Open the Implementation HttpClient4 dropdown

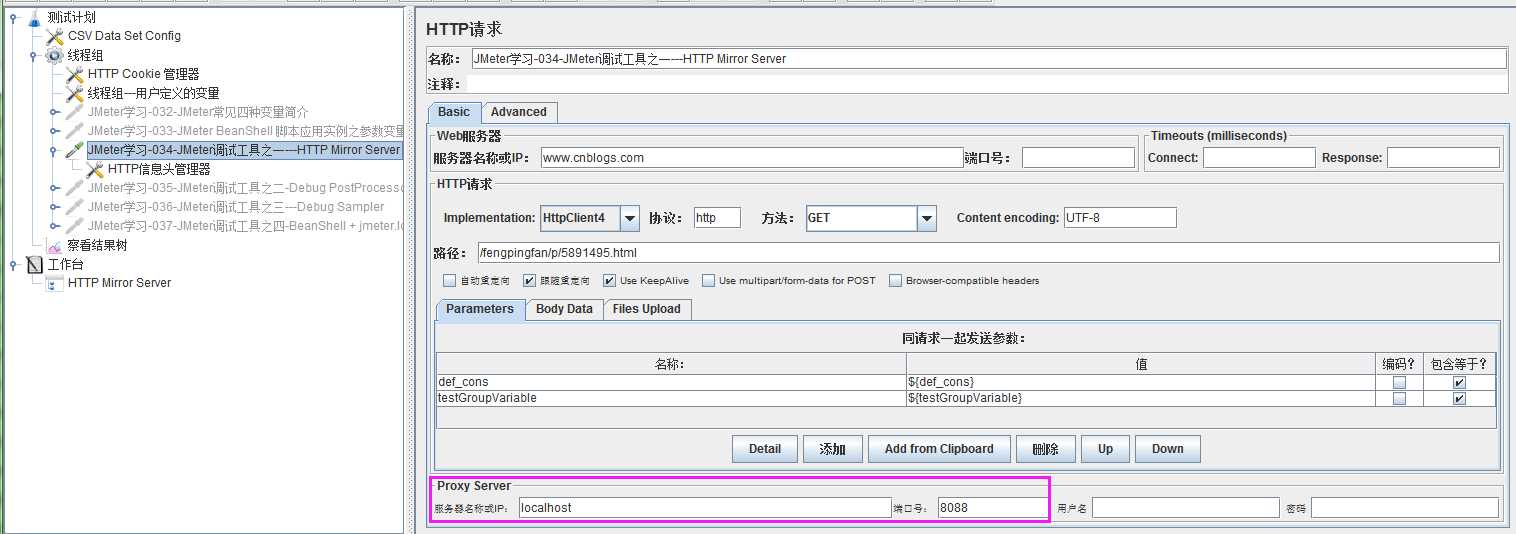(x=630, y=218)
